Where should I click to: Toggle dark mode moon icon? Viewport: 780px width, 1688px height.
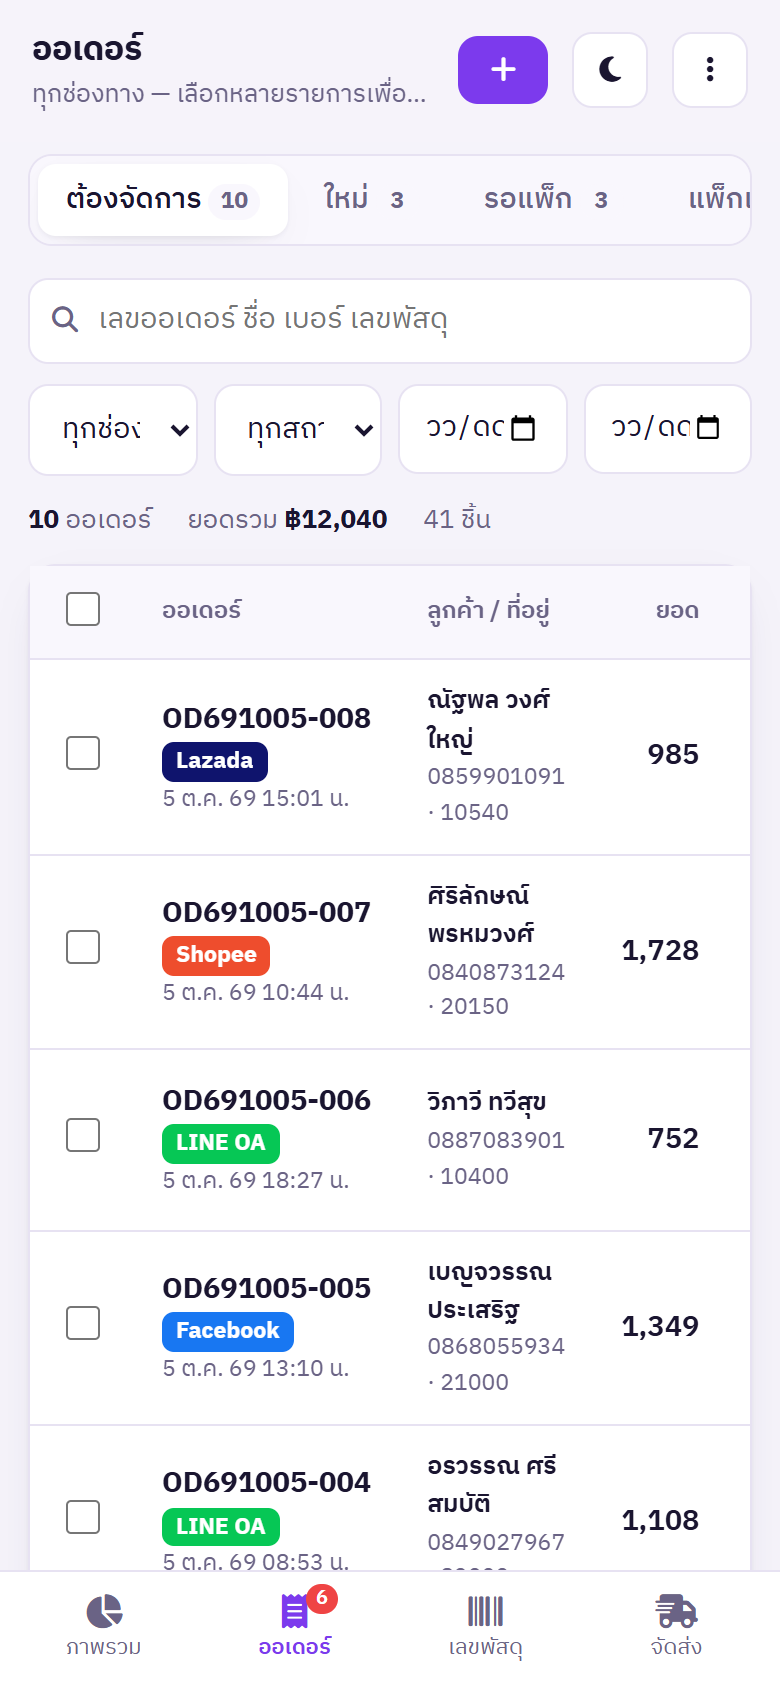tap(610, 70)
